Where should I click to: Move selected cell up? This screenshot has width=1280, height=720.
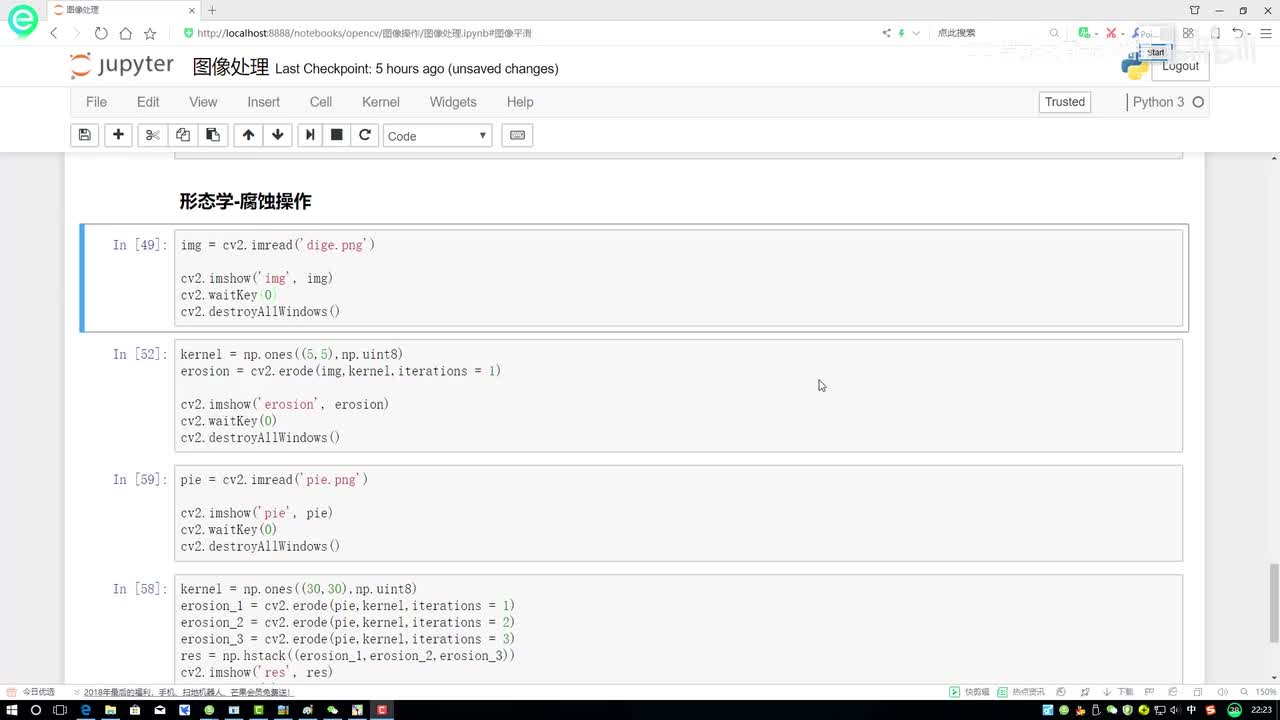tap(248, 135)
